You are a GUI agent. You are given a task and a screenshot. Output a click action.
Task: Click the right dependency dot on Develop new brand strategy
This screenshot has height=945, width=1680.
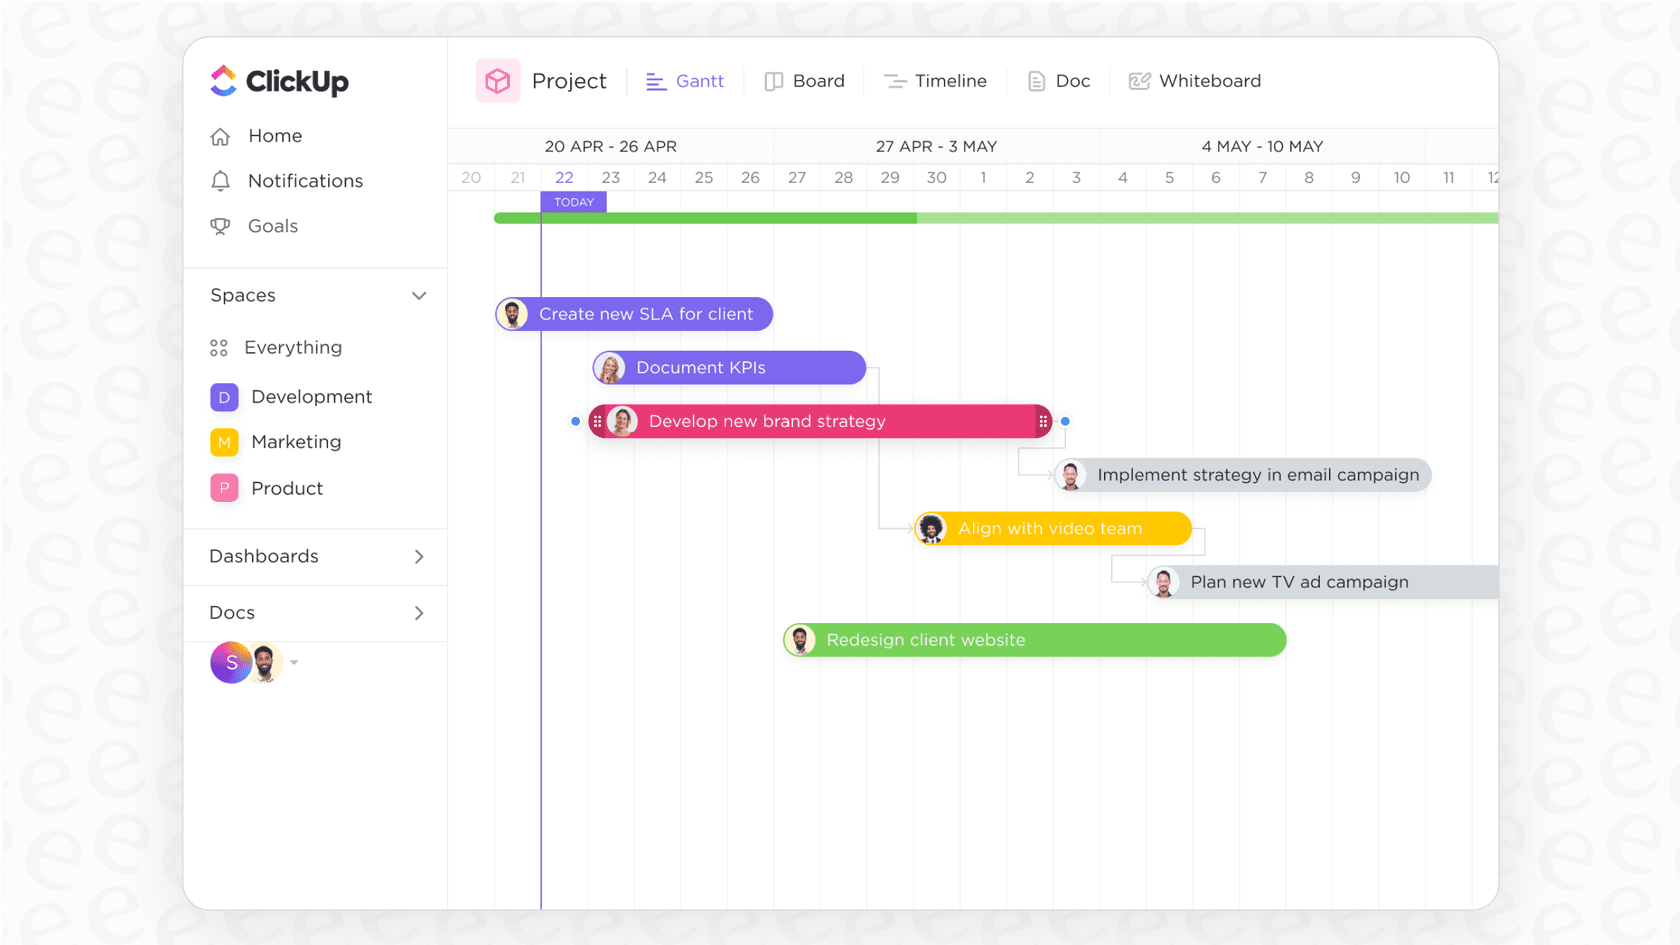(1065, 421)
